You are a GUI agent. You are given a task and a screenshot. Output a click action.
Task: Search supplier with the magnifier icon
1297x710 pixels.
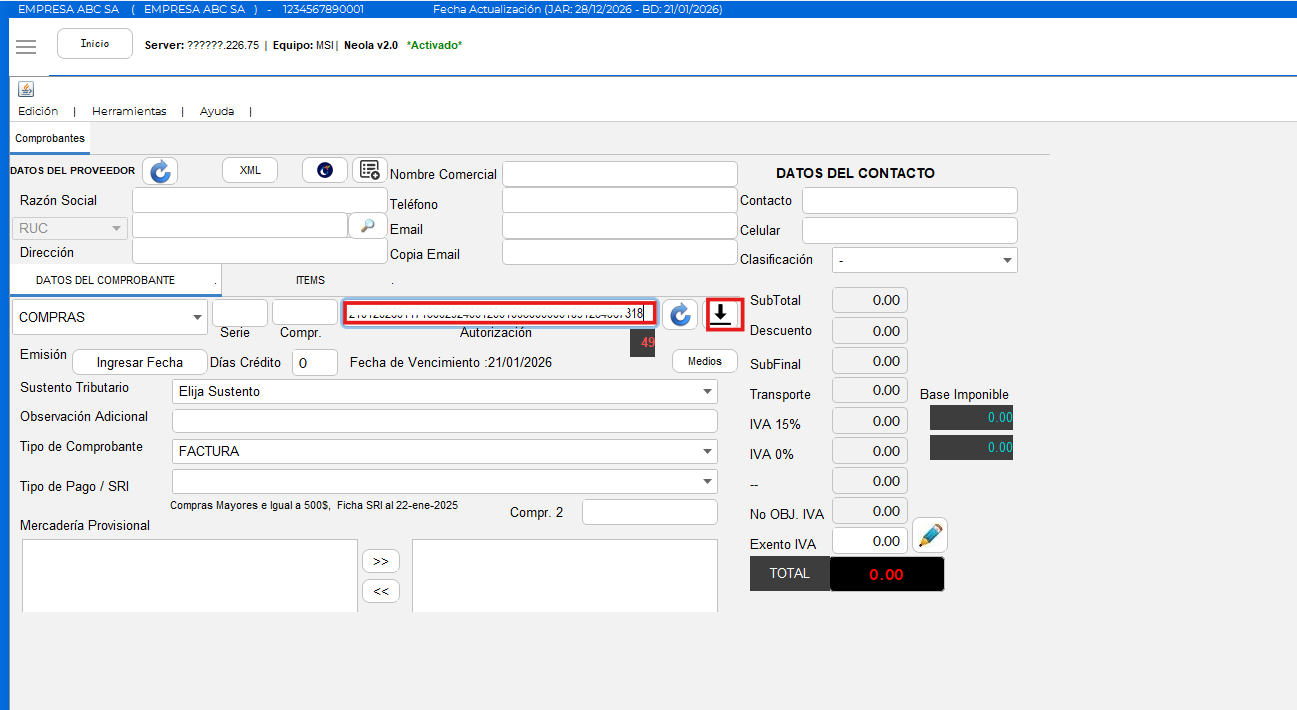[368, 226]
